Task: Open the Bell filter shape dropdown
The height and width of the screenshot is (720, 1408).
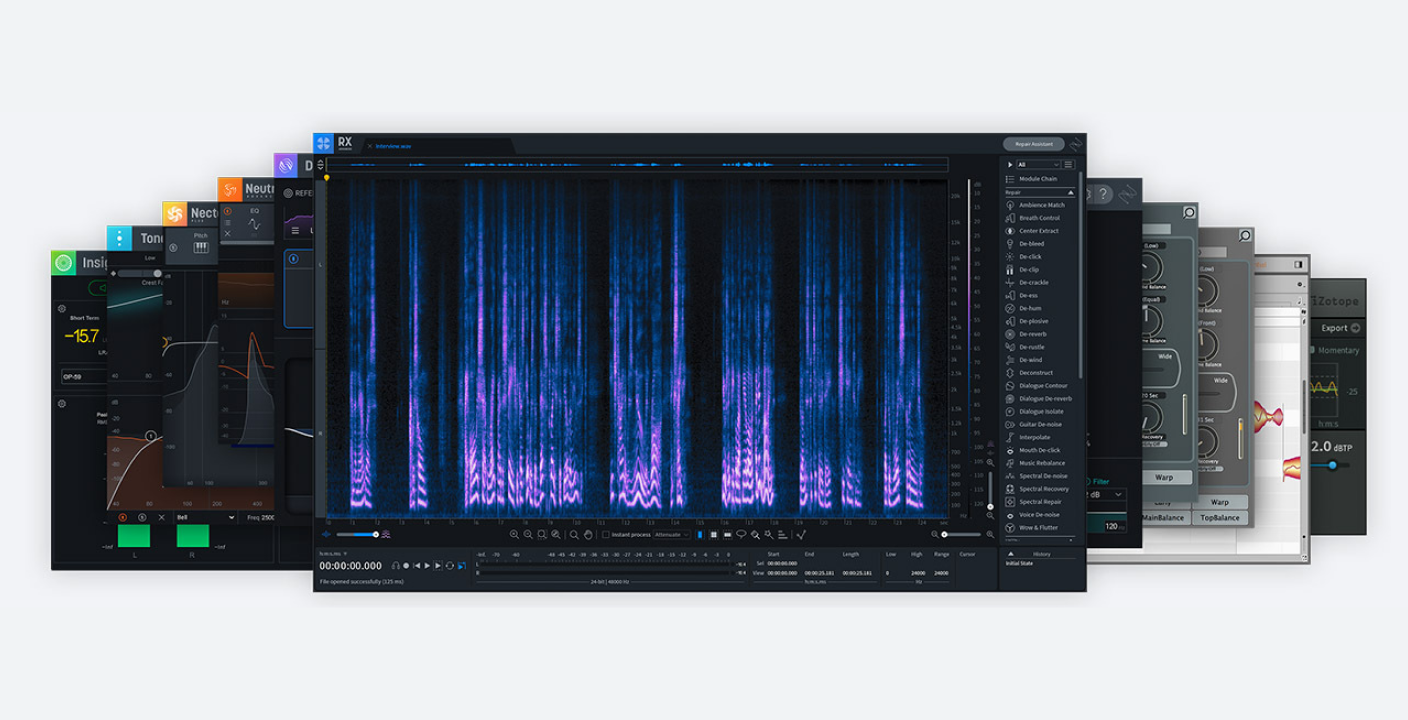Action: tap(204, 517)
